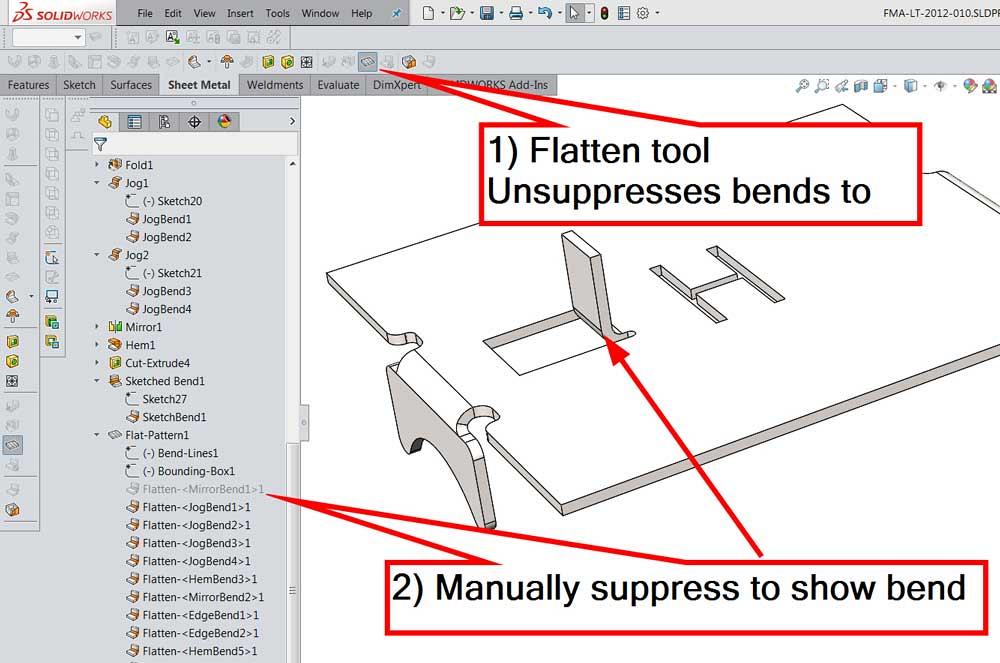
Task: Open the PropertyManager tab icon
Action: pyautogui.click(x=134, y=122)
